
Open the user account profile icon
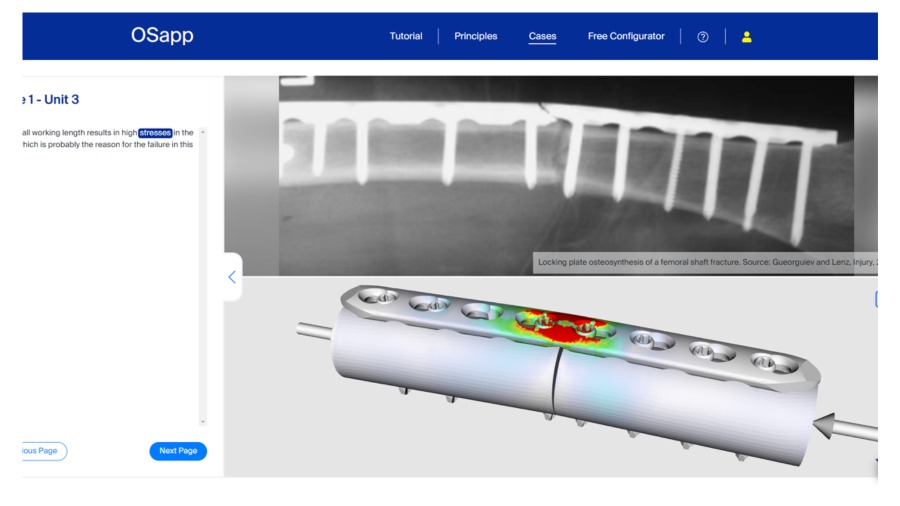pos(746,37)
